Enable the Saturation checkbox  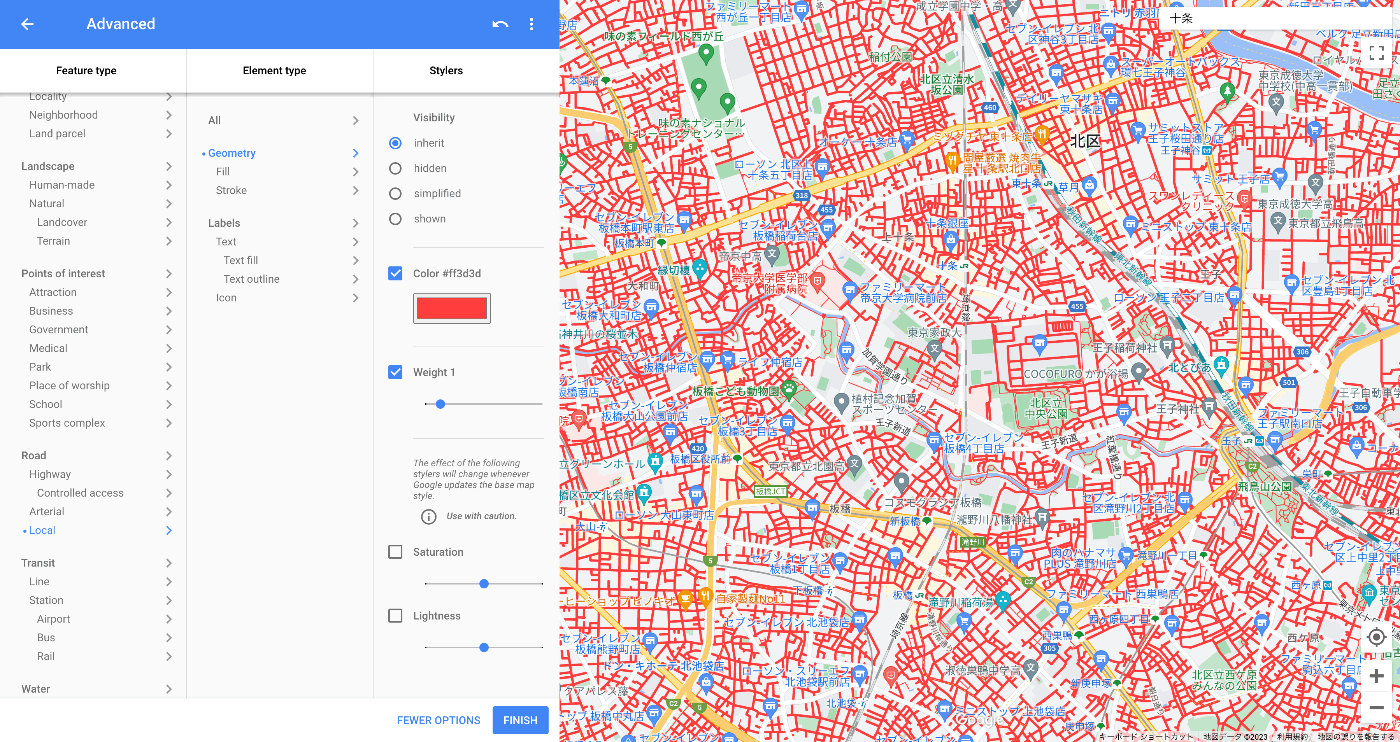coord(396,552)
